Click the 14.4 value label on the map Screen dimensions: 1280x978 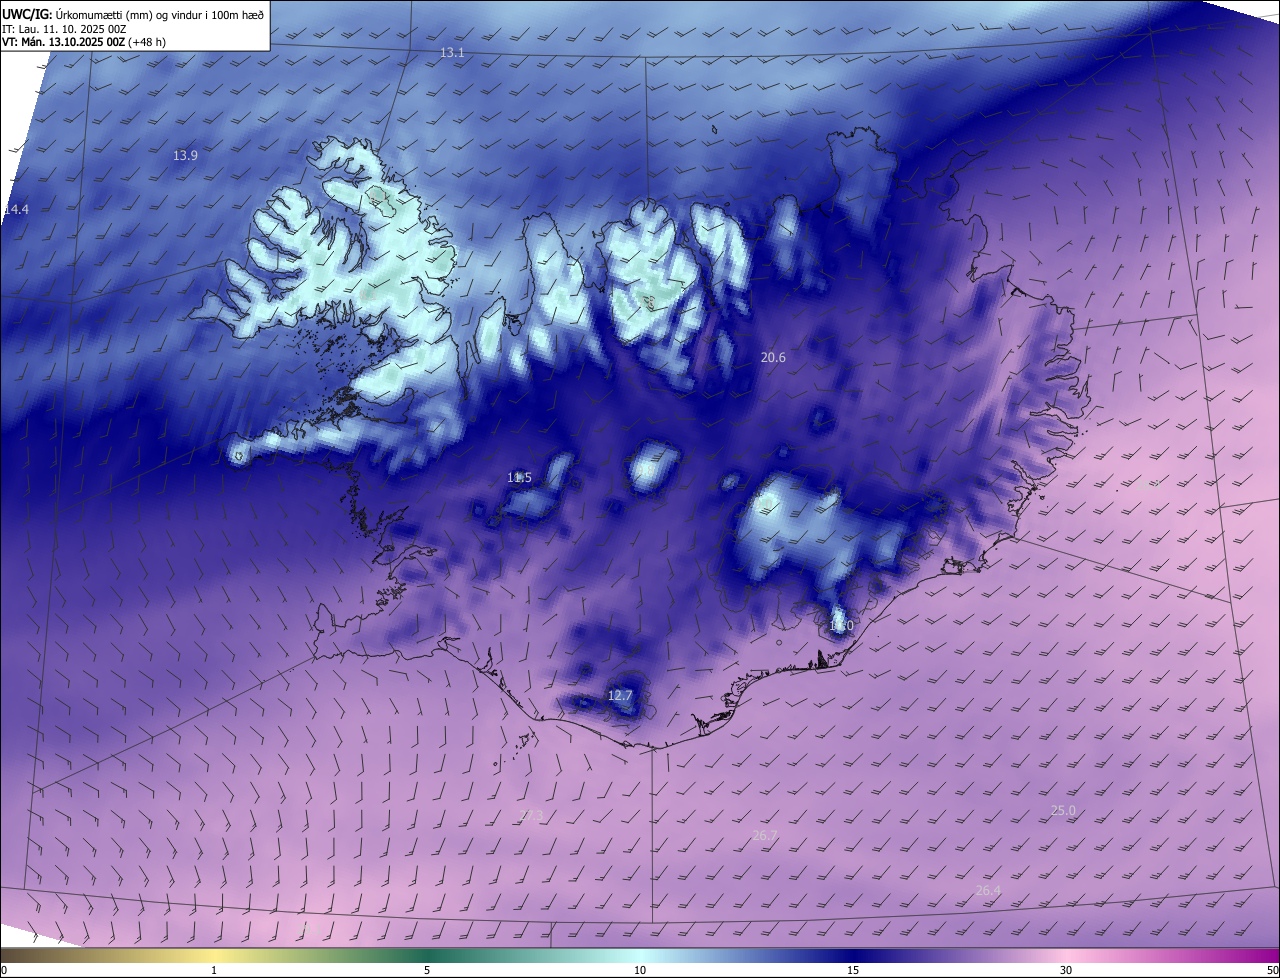[x=16, y=209]
